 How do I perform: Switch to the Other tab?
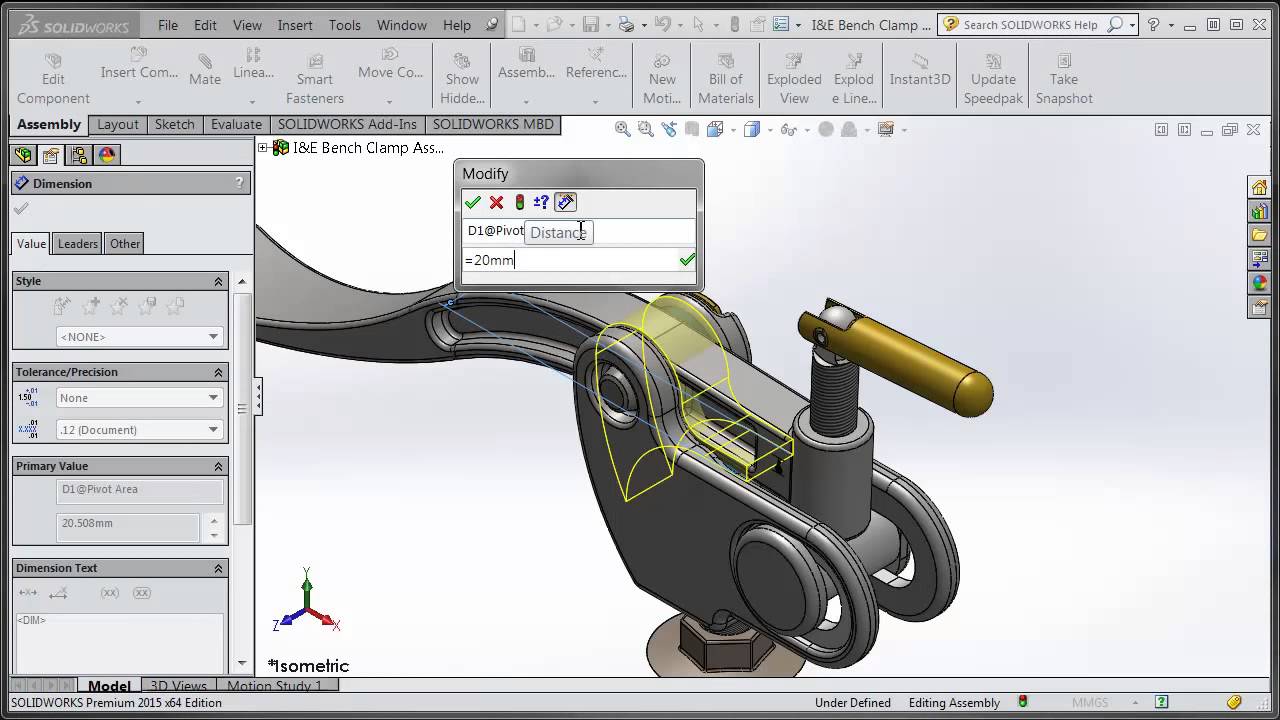[125, 243]
